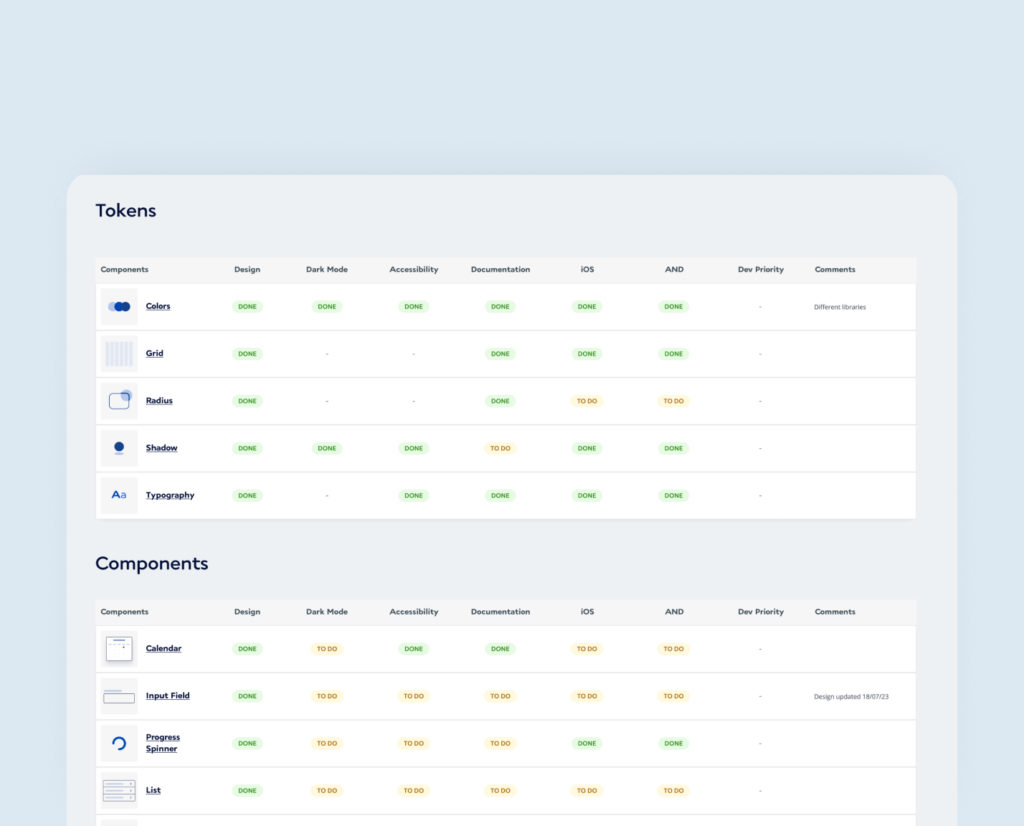The width and height of the screenshot is (1024, 826).
Task: Click the List component thumbnail icon
Action: point(119,790)
